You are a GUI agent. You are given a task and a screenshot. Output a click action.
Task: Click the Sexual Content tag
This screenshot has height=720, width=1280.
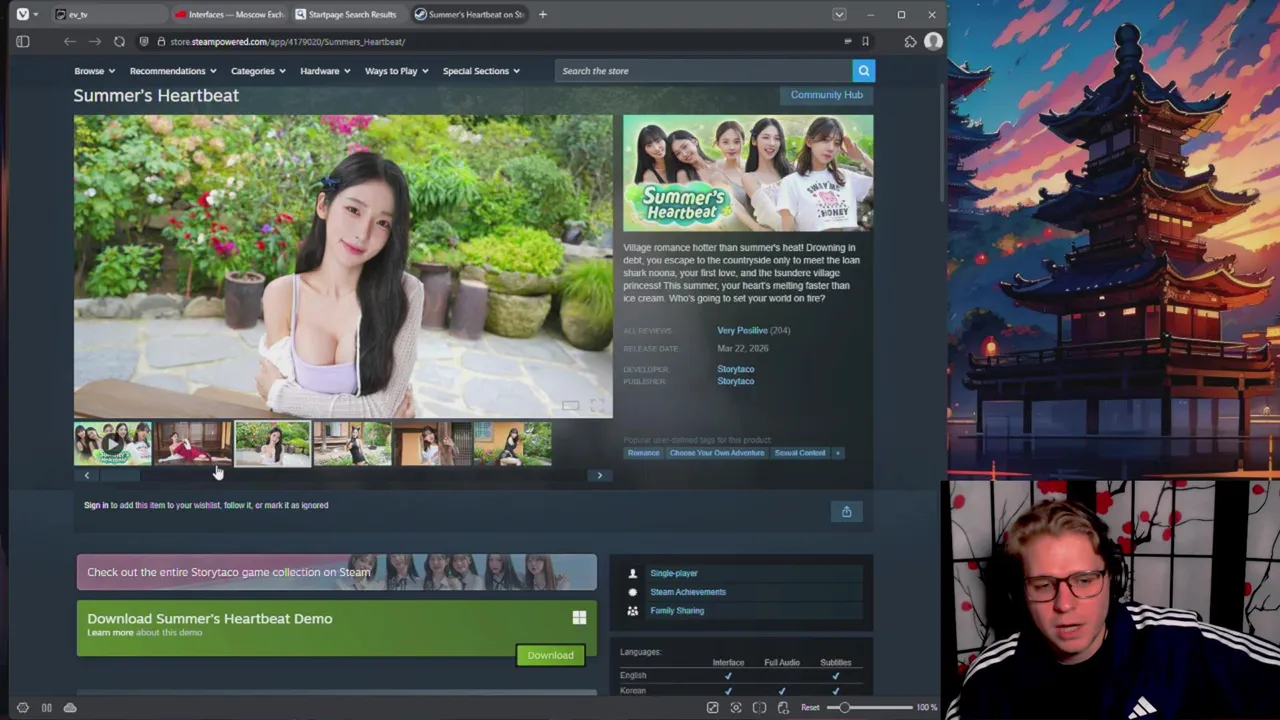800,453
